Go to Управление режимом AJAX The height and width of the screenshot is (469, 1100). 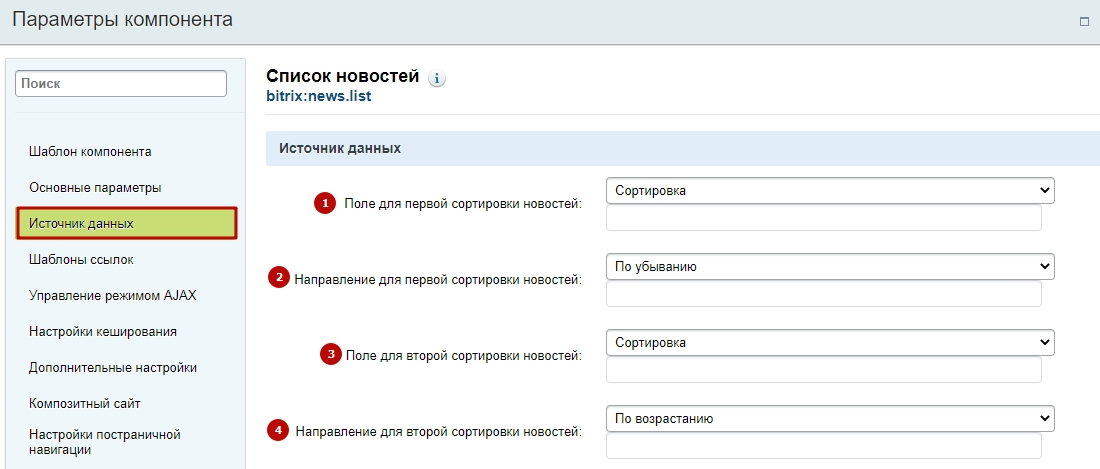click(x=113, y=296)
